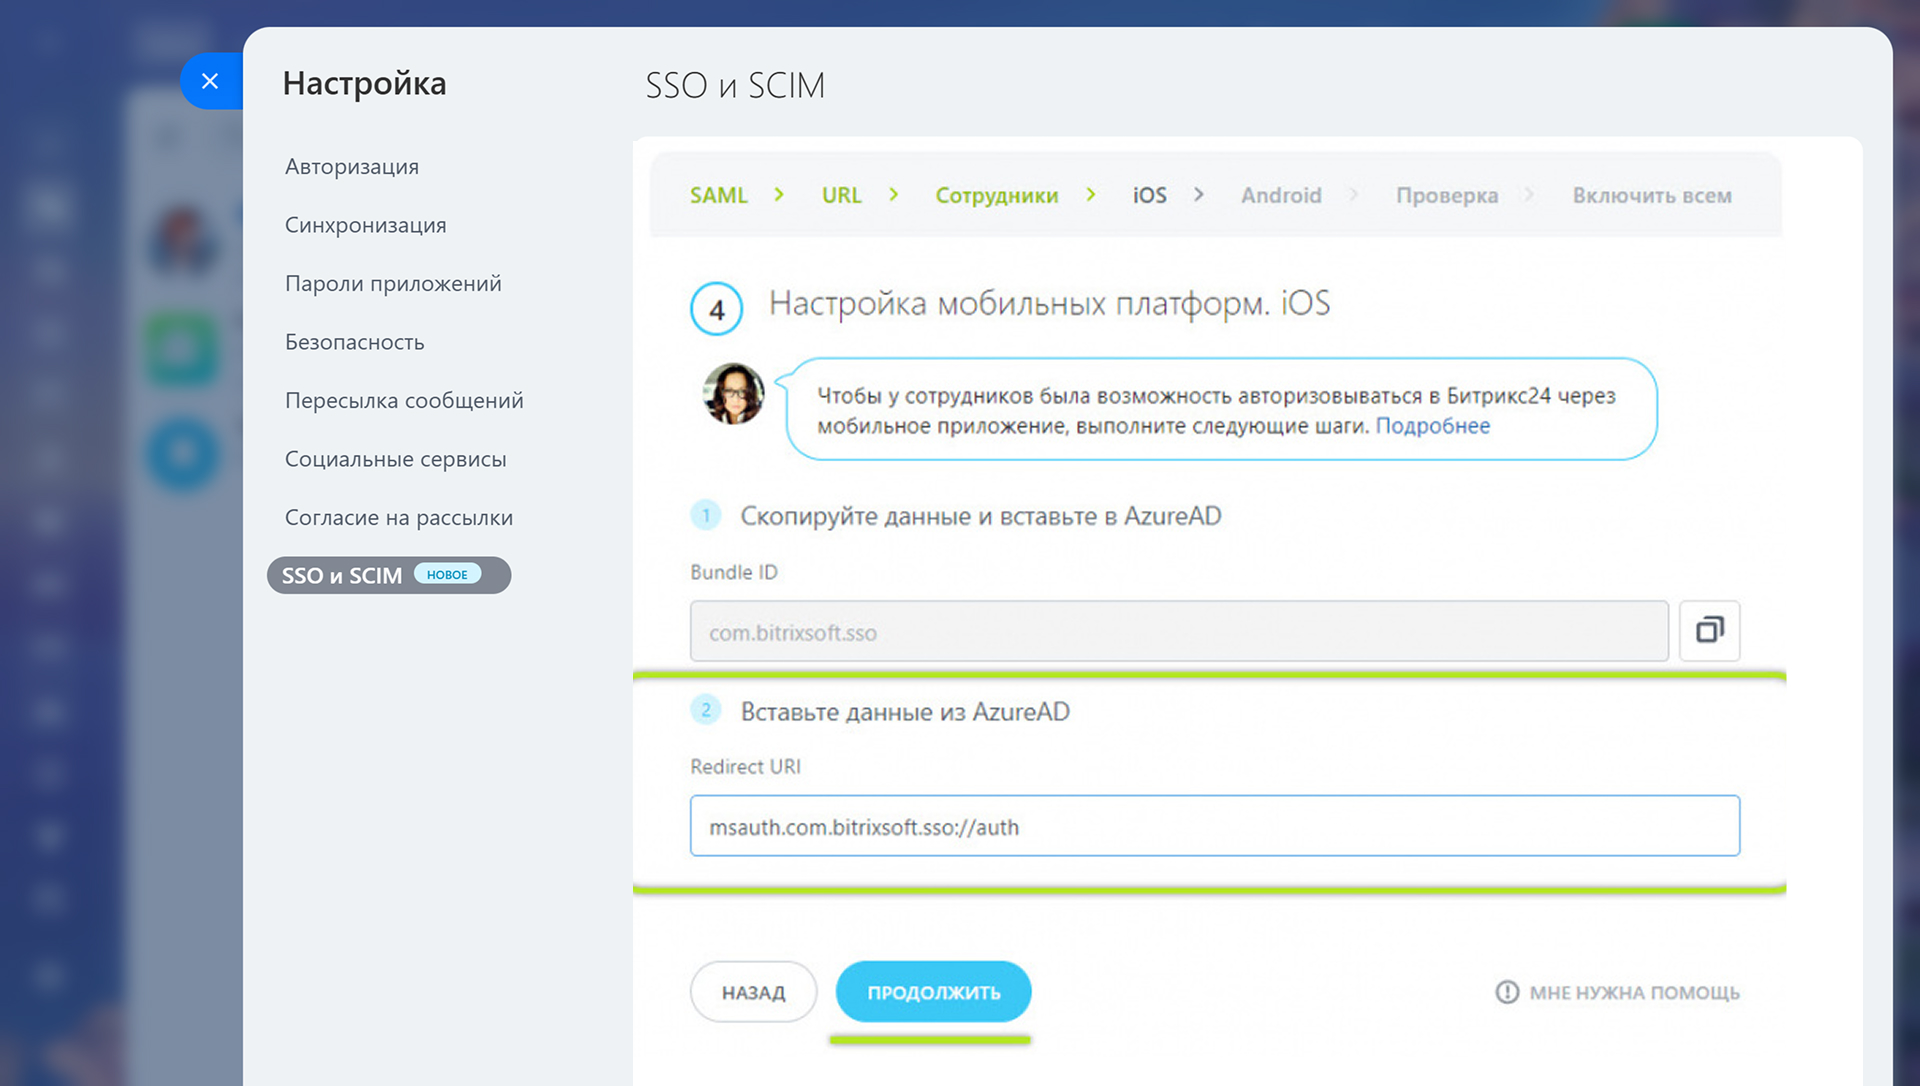The height and width of the screenshot is (1086, 1920).
Task: Select SSO и SCIM menu item
Action: (x=389, y=575)
